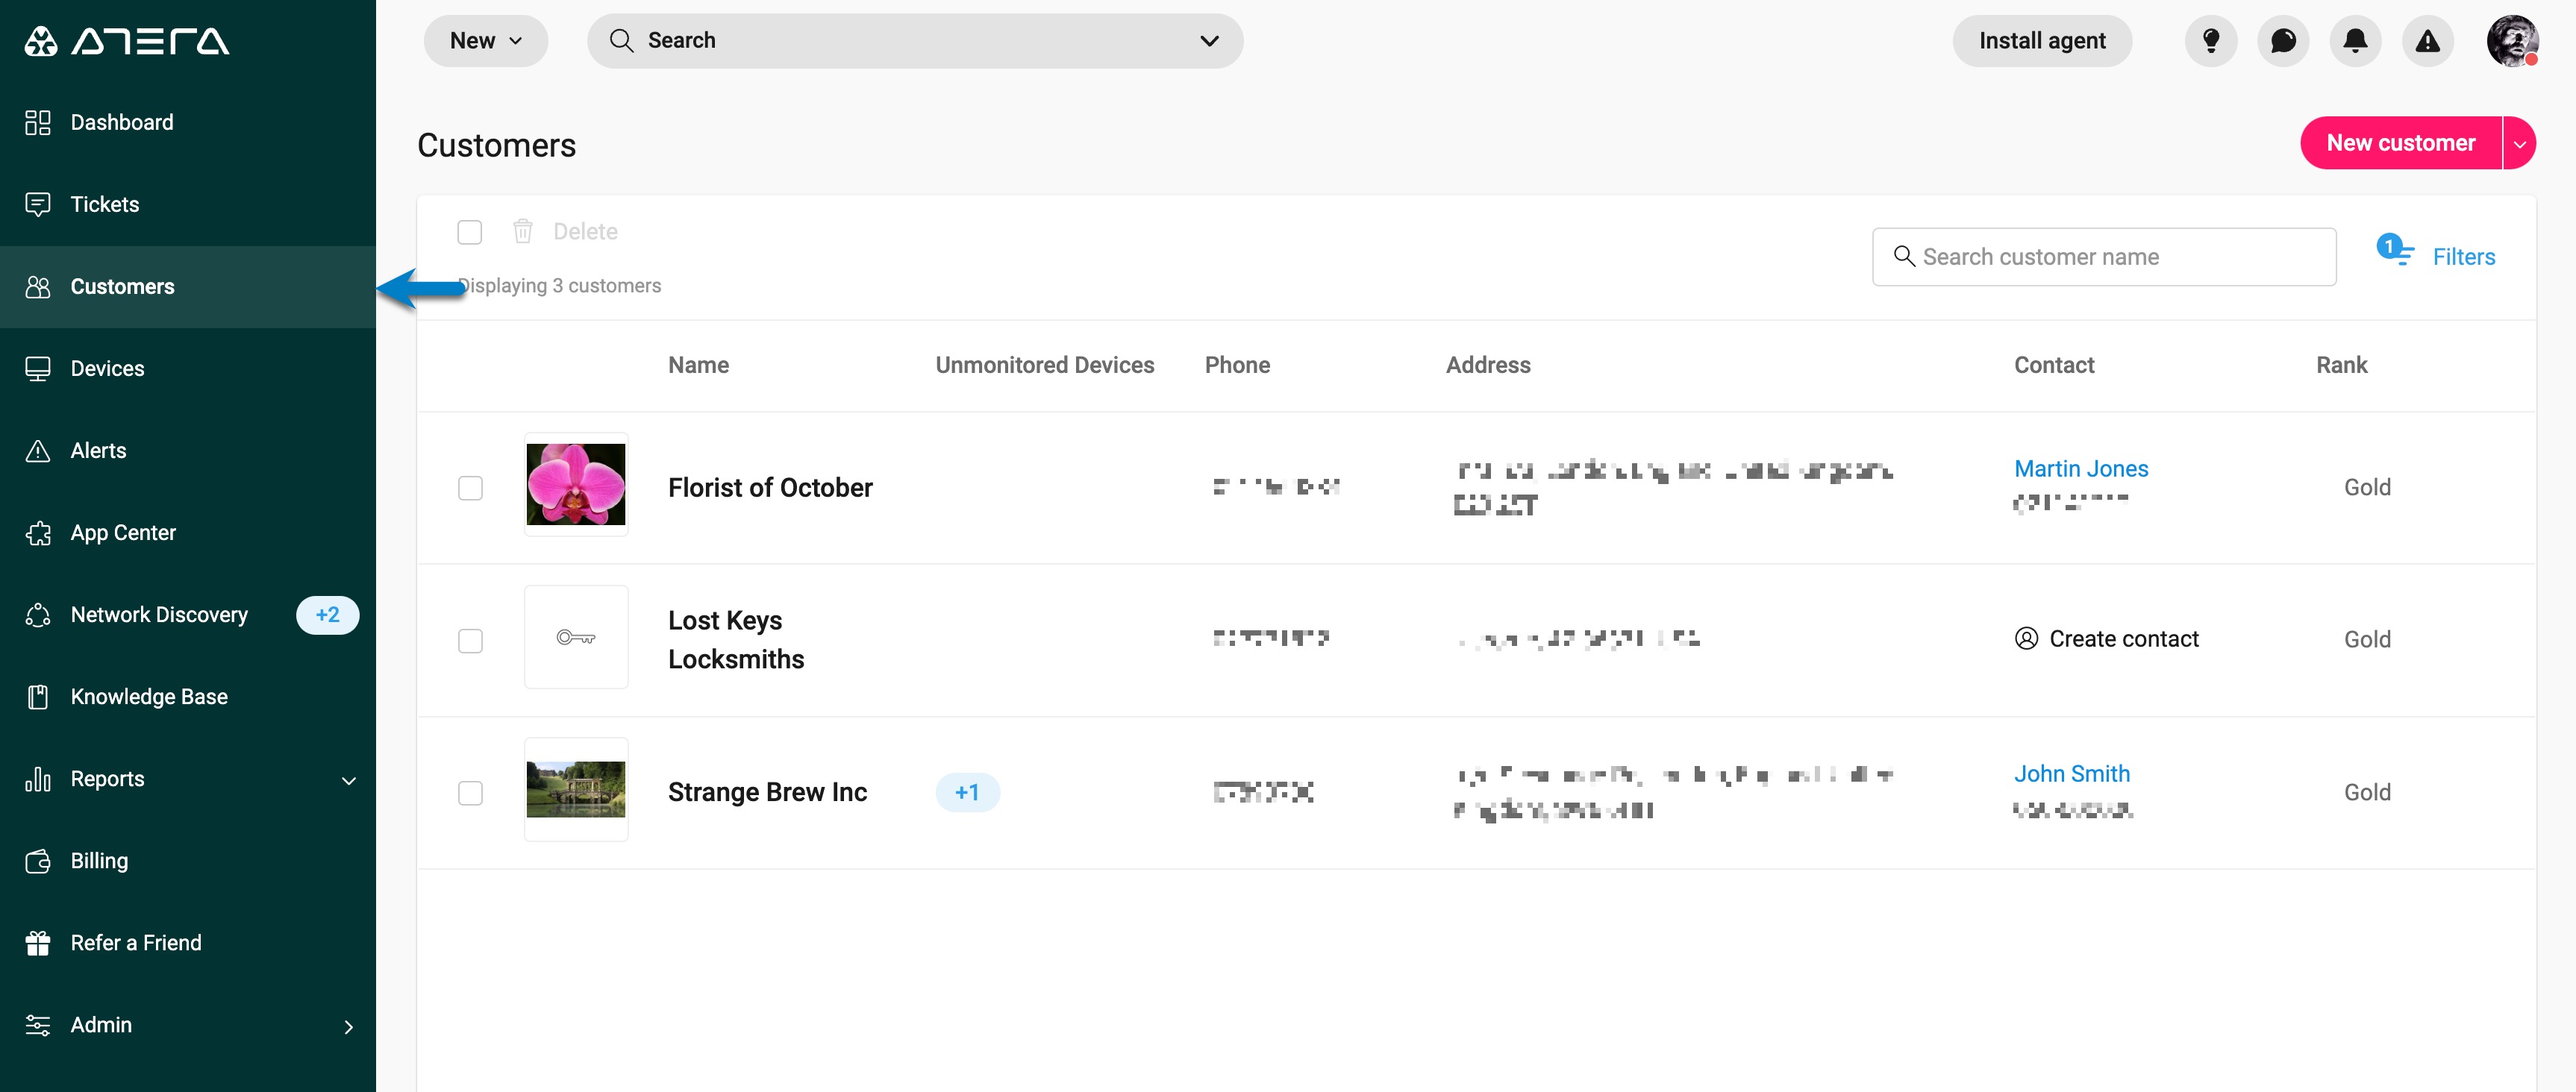This screenshot has height=1092, width=2576.
Task: Click Florist of October customer name
Action: [770, 488]
